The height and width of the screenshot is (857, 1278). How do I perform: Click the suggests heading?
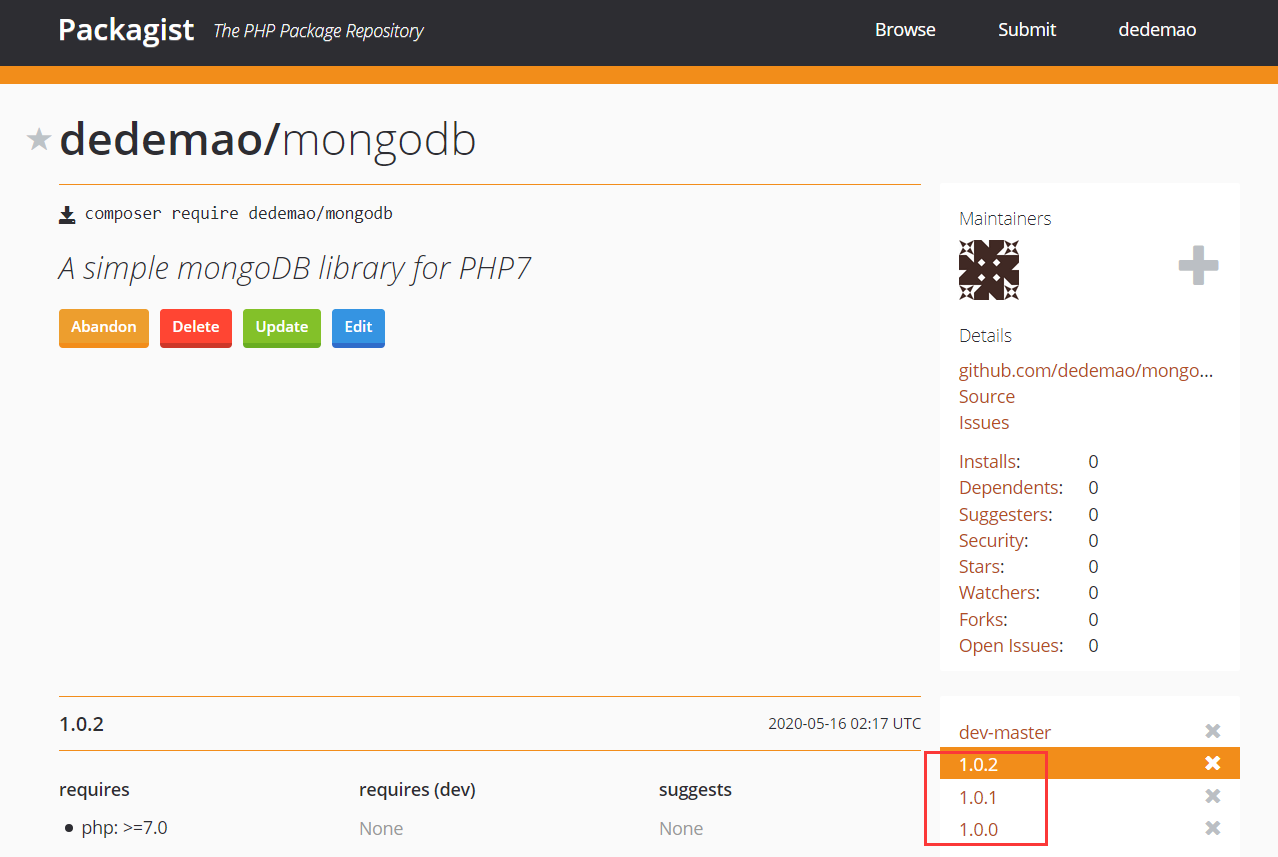695,790
